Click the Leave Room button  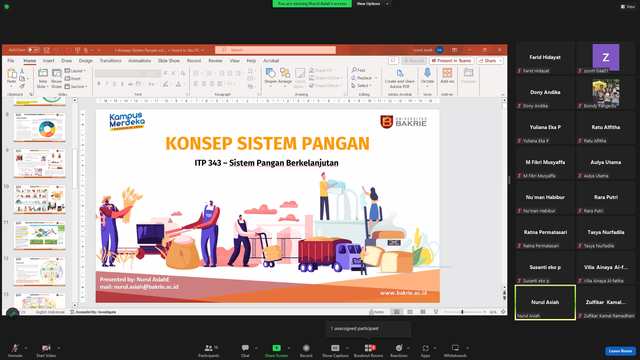click(x=620, y=351)
